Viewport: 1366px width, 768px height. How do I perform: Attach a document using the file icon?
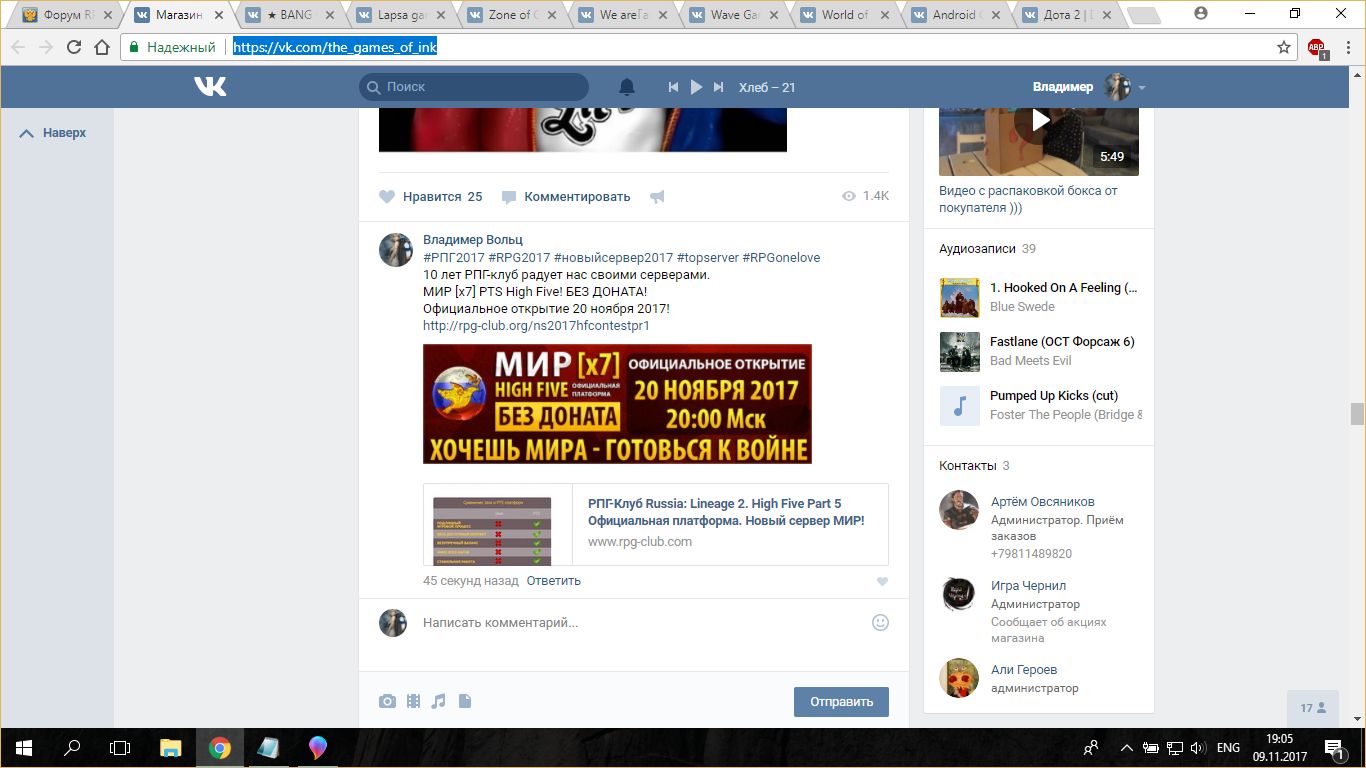[464, 702]
